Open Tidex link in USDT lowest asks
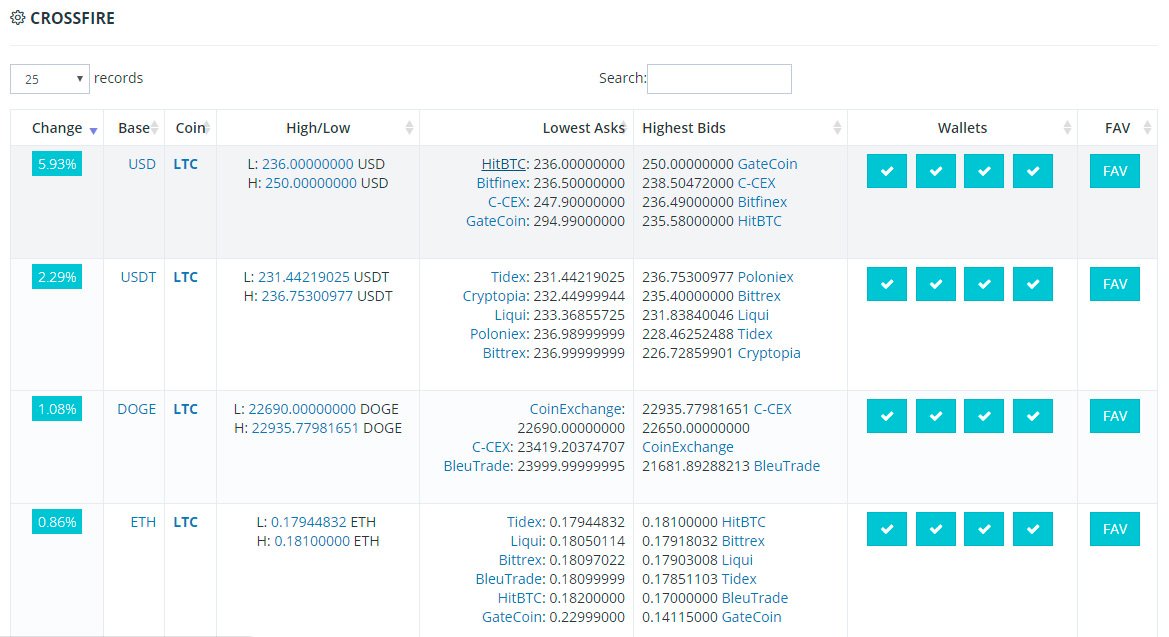Viewport: 1169px width, 637px height. (x=510, y=277)
